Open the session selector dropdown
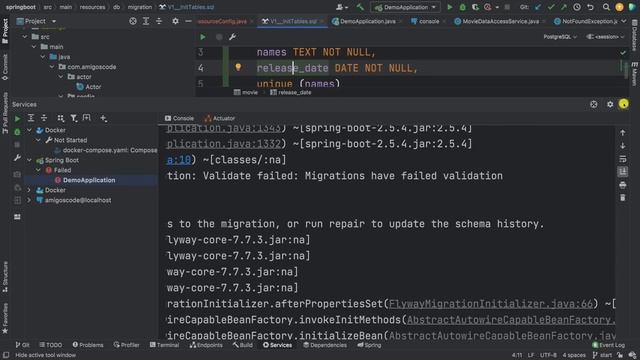Image resolution: width=640 pixels, height=360 pixels. click(x=605, y=37)
